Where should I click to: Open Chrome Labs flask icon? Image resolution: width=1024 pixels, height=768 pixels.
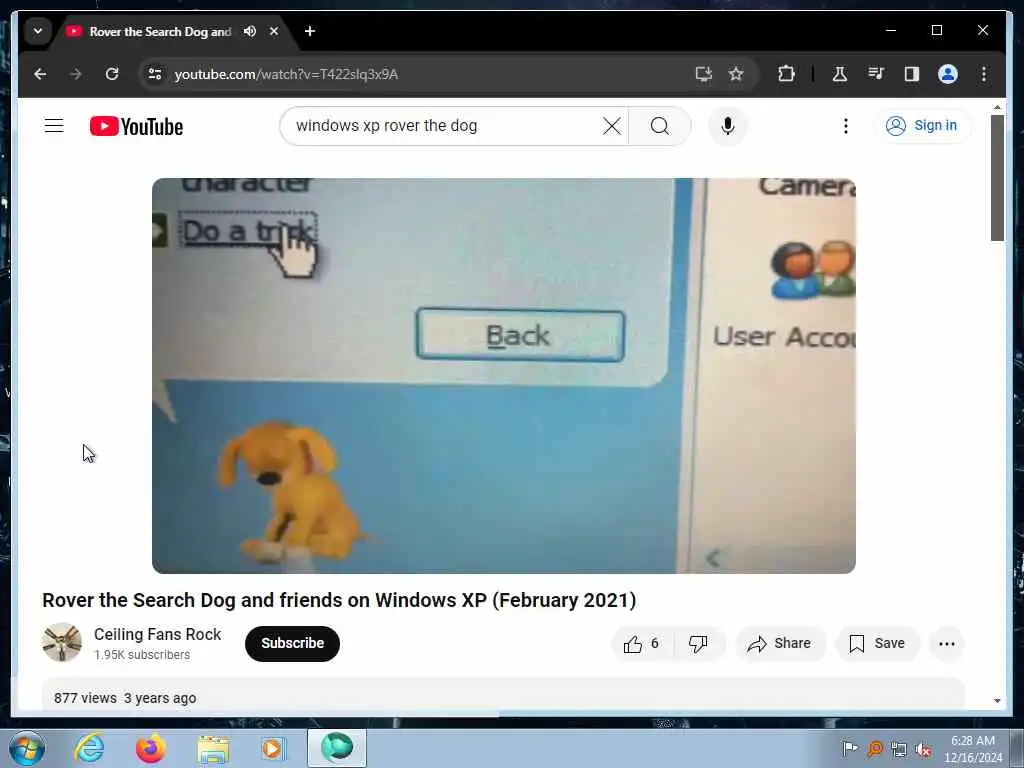click(x=840, y=74)
